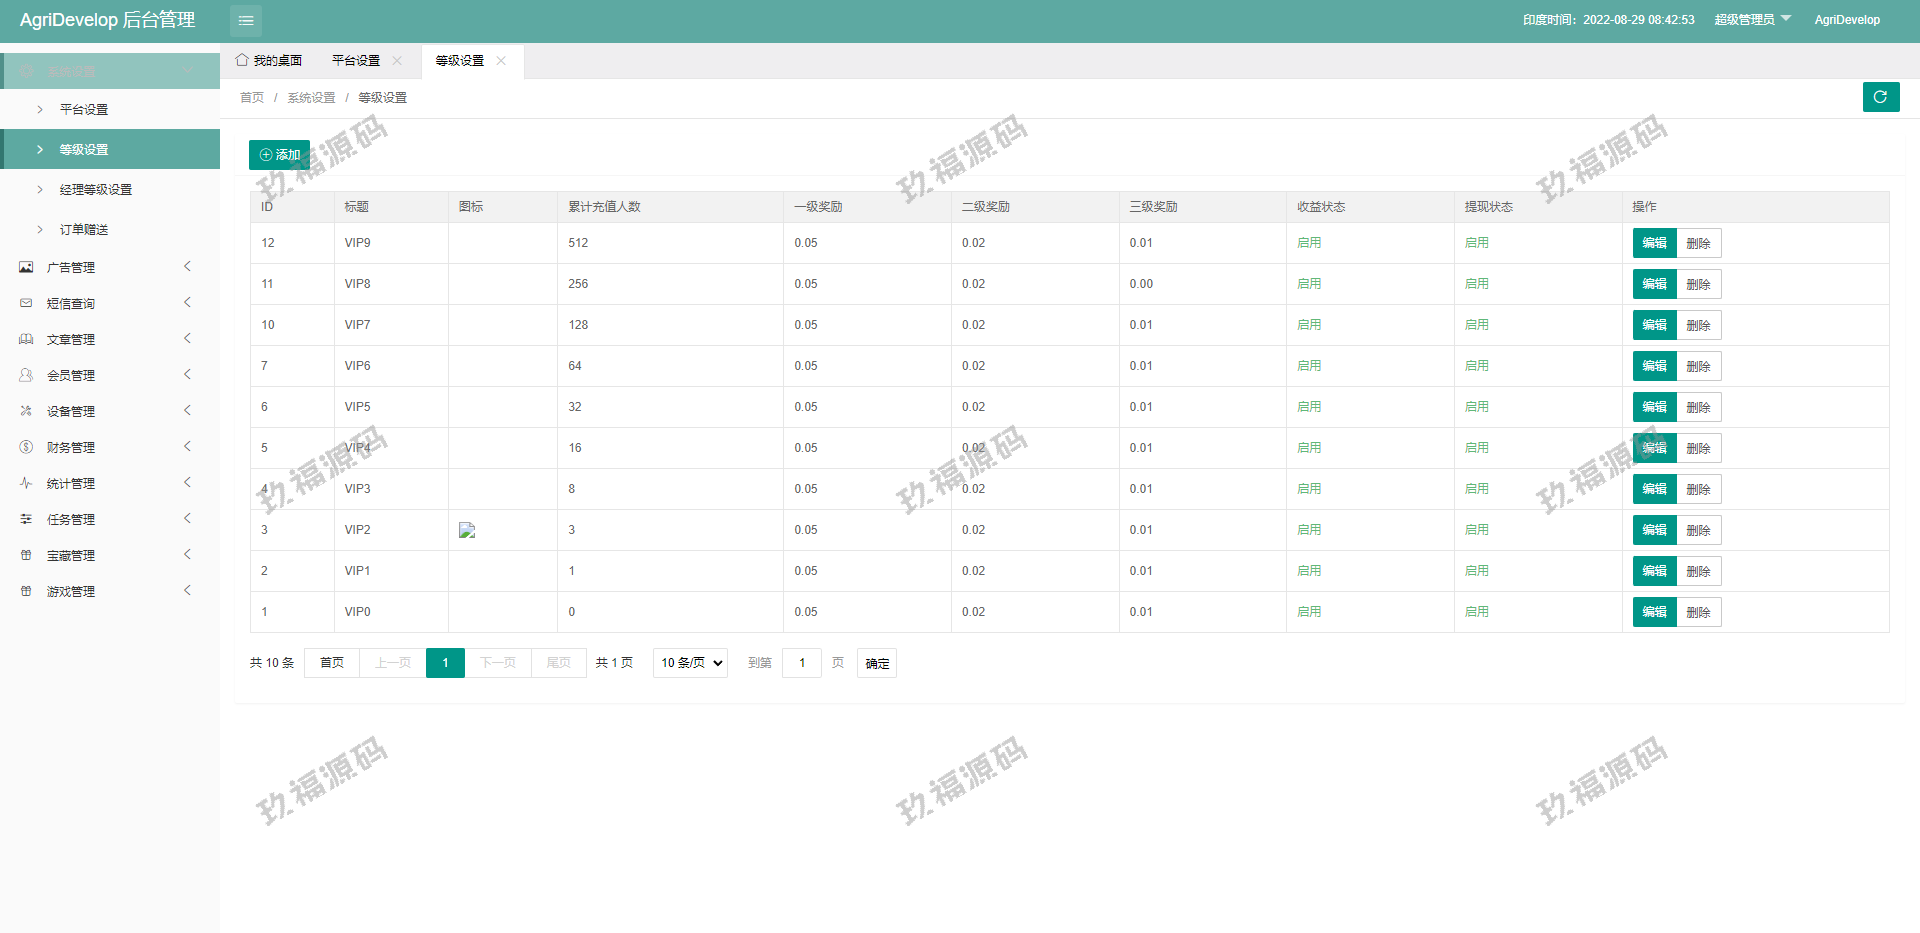This screenshot has height=933, width=1920.
Task: Click 编辑 for the VIP9 row
Action: (1654, 243)
